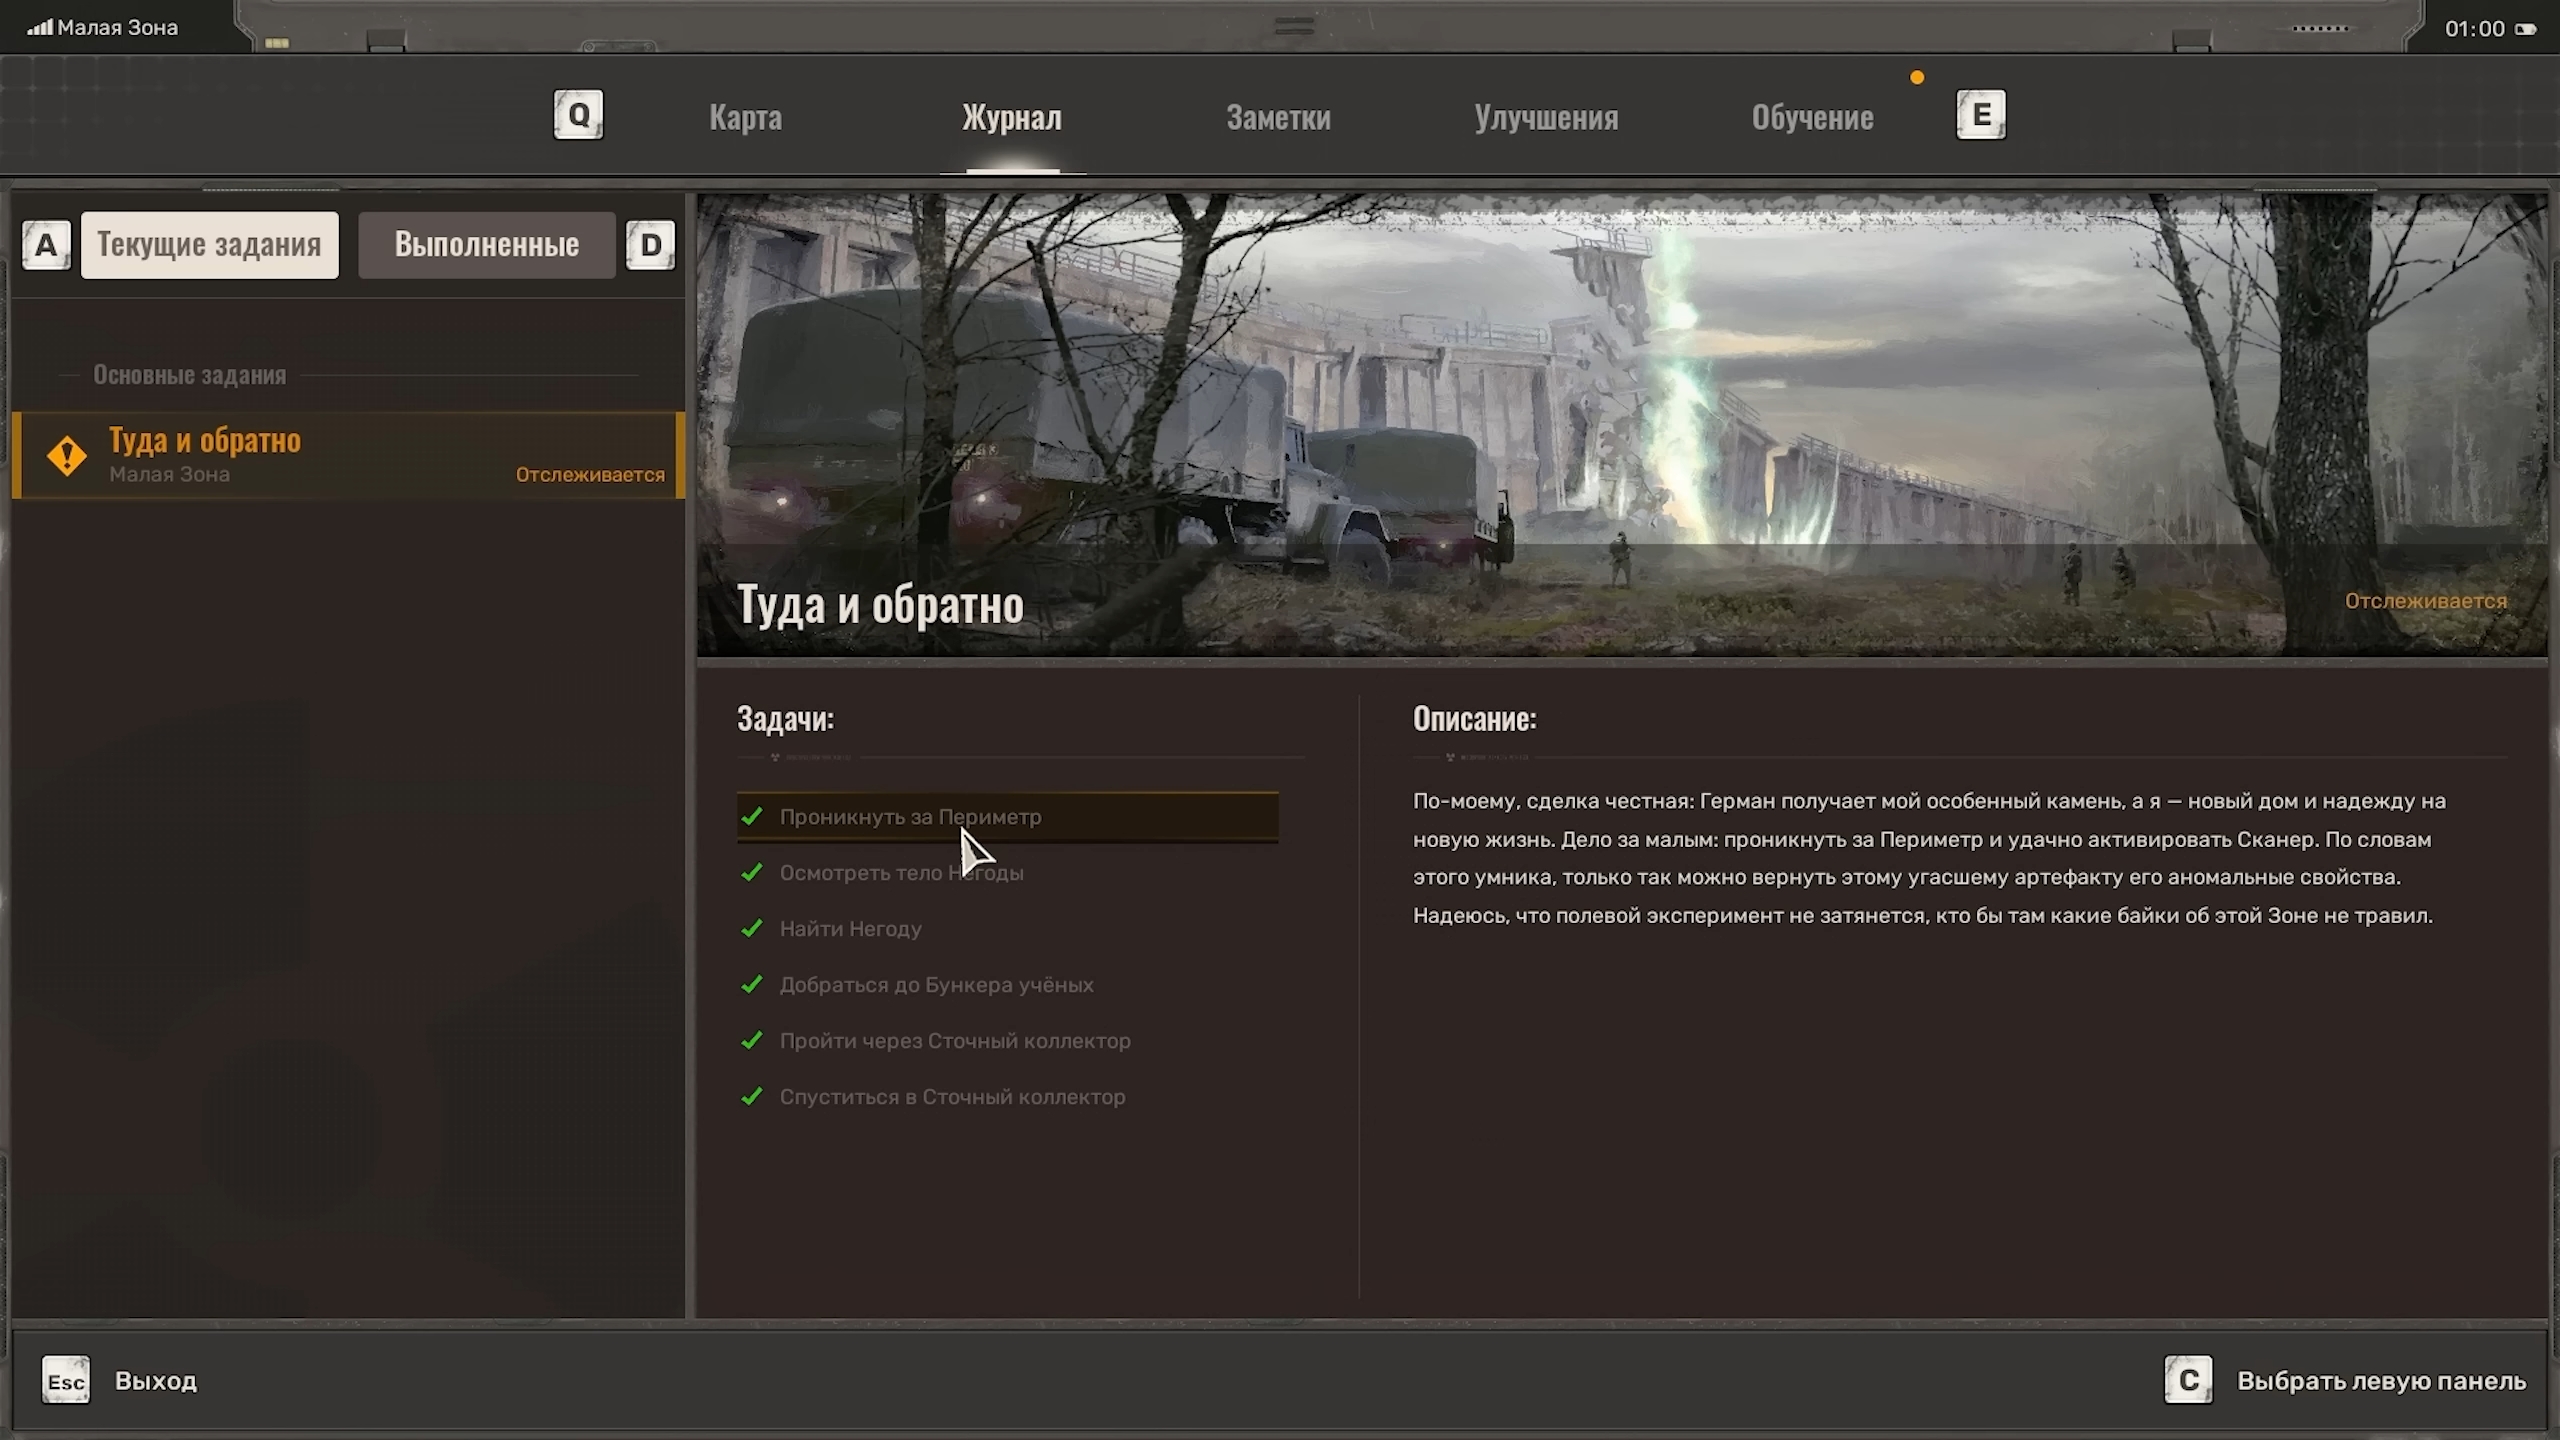The width and height of the screenshot is (2560, 1440).
Task: Select the Туда и обратно quest entry
Action: tap(348, 456)
